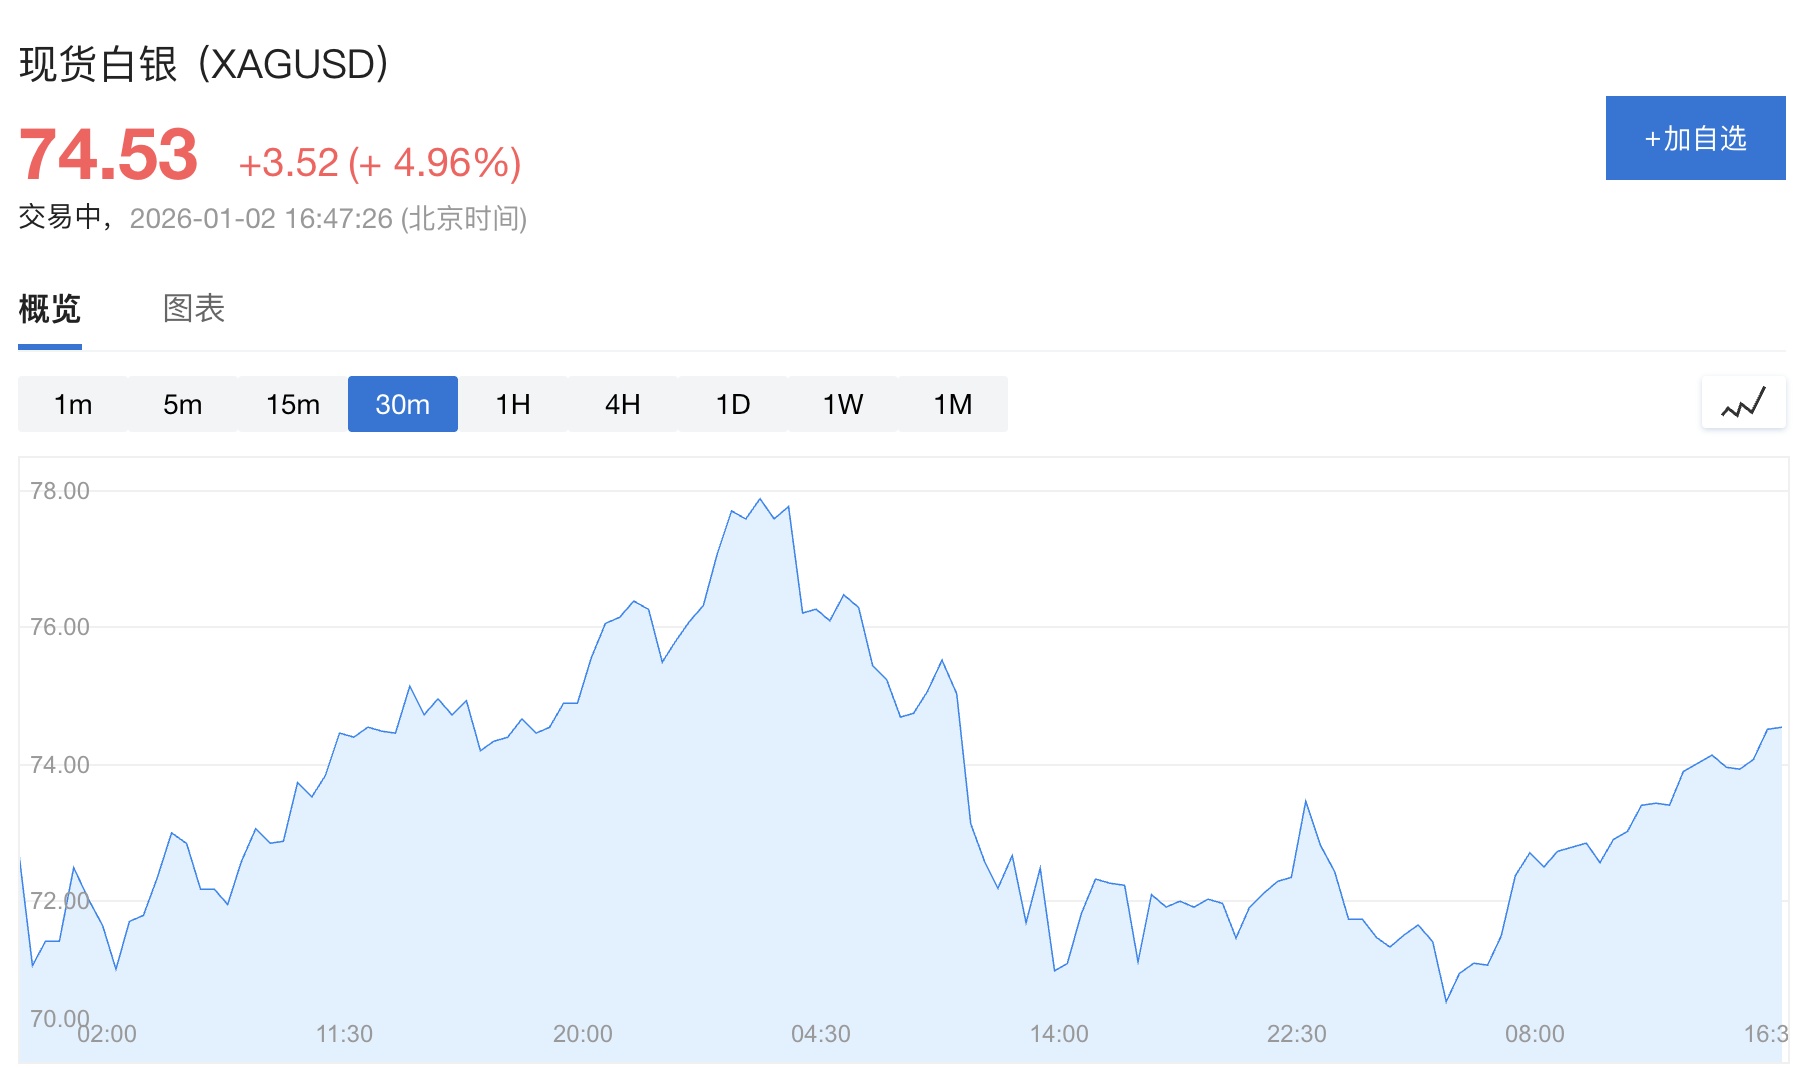
Task: Click the 现货白银 (XAGUSD) title
Action: point(204,64)
